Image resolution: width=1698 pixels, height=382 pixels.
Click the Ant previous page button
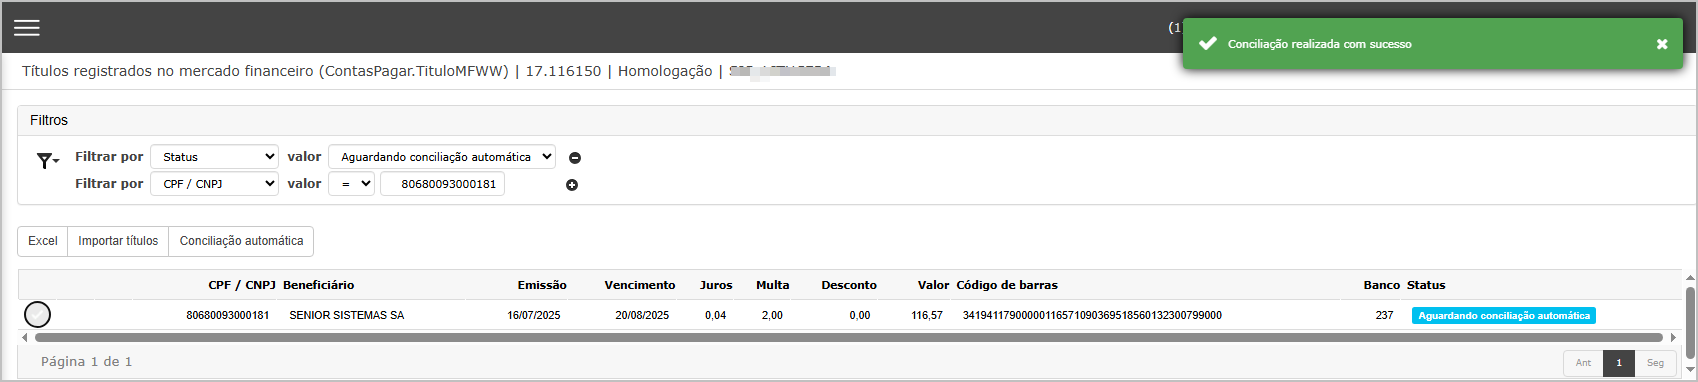1583,363
